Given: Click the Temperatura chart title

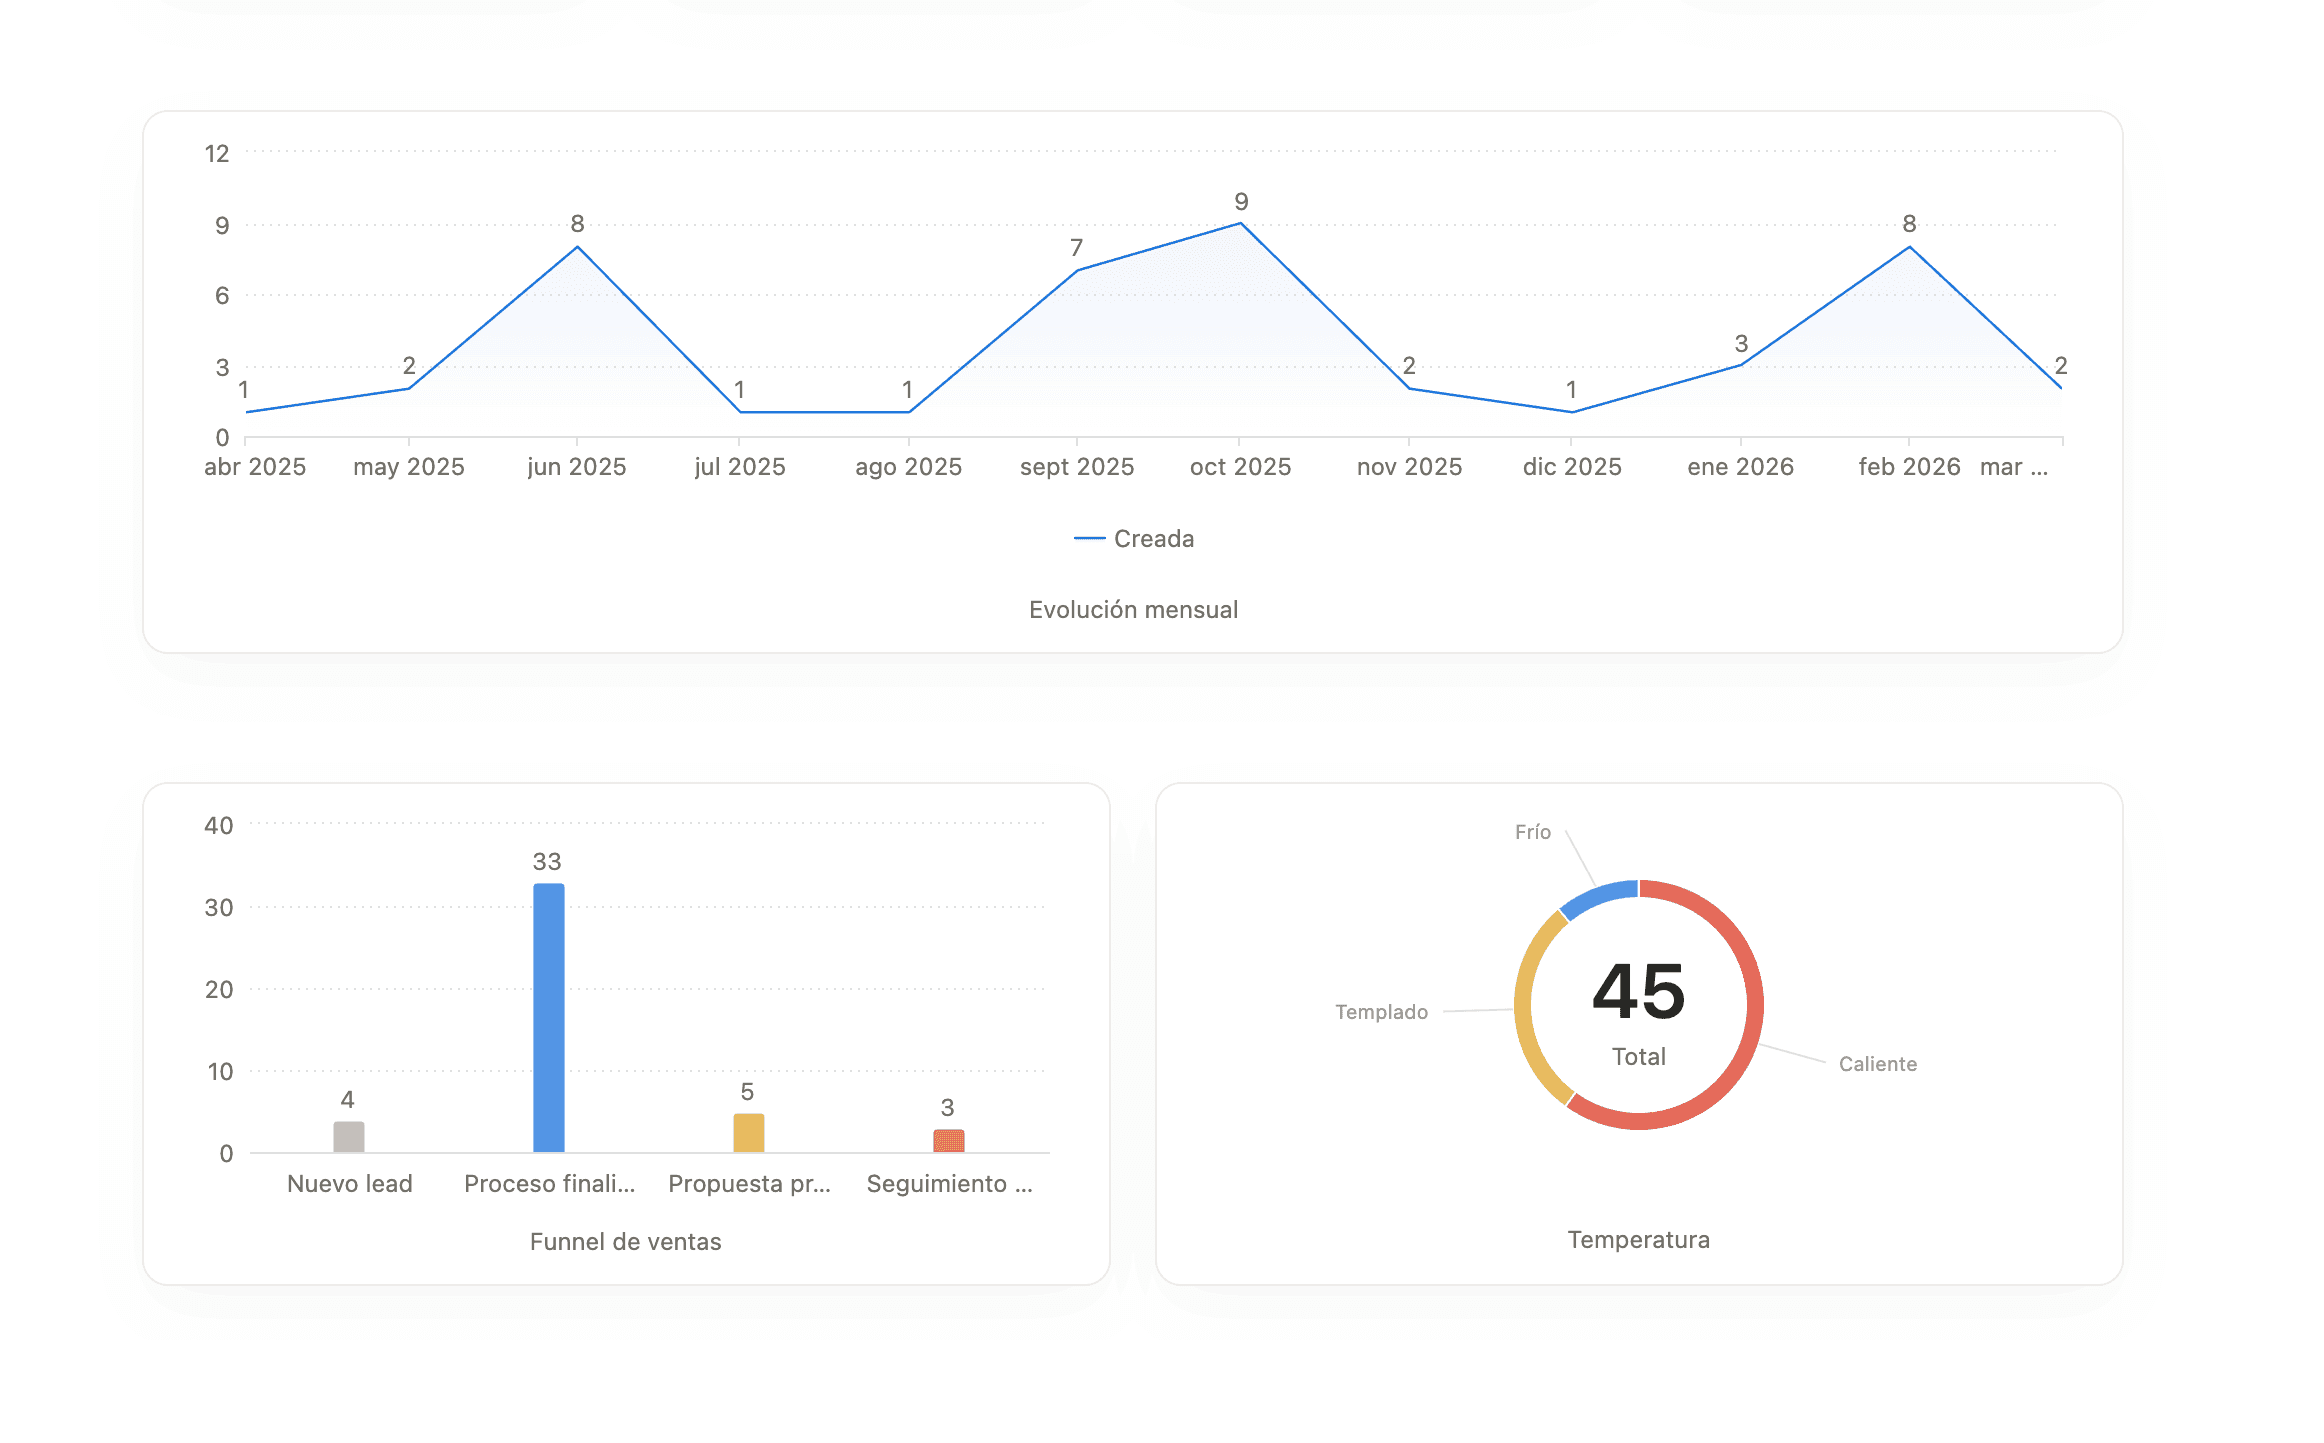Looking at the screenshot, I should (1638, 1240).
